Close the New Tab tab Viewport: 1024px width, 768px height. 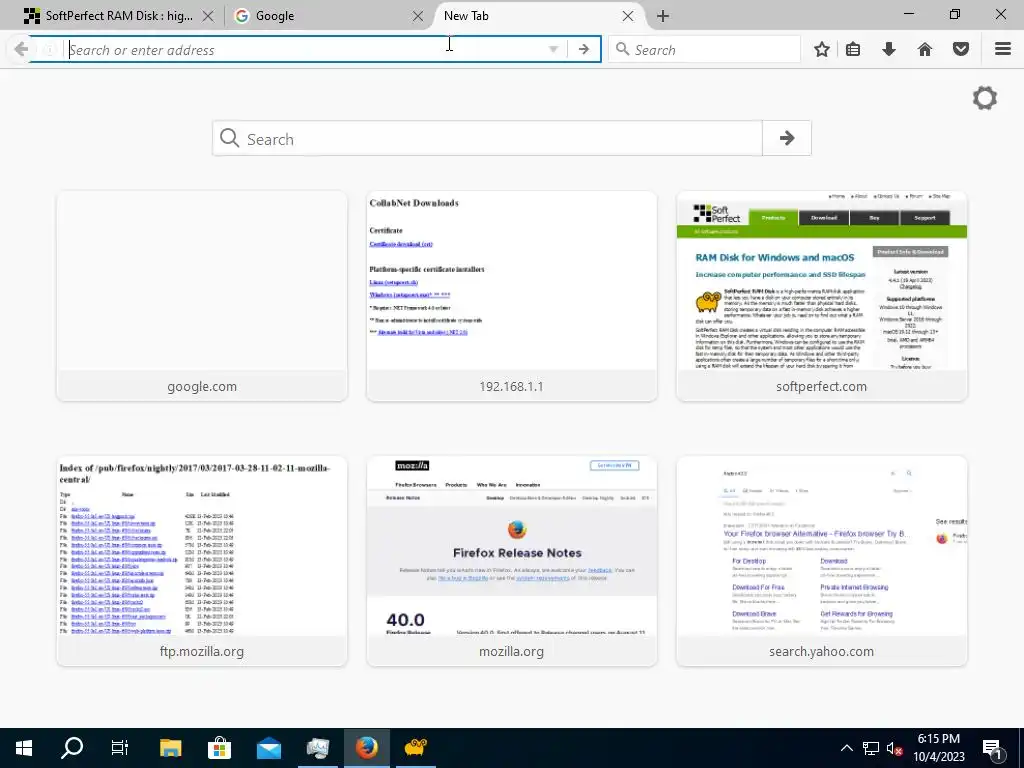(x=628, y=16)
